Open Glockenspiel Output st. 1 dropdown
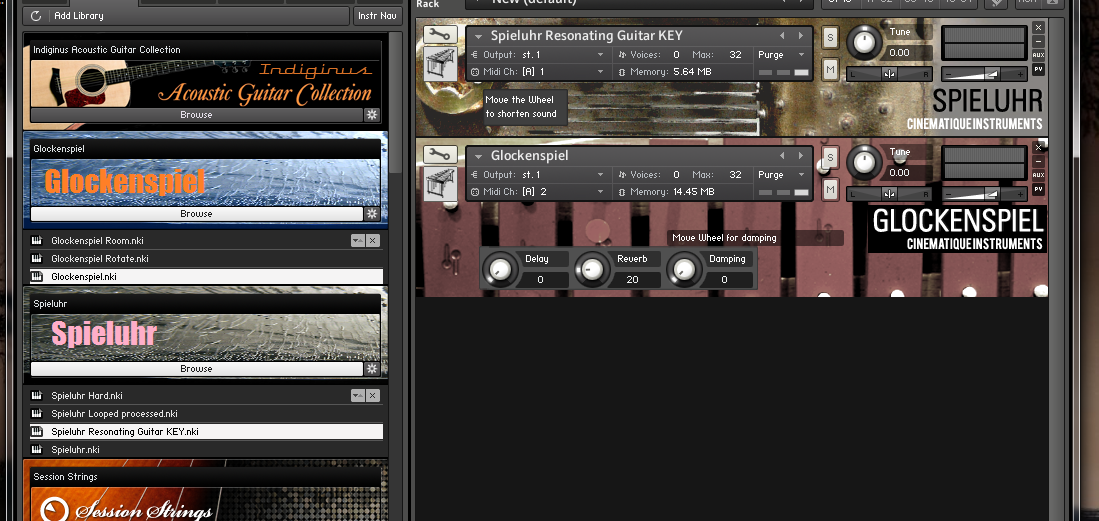Viewport: 1099px width, 521px height. (538, 175)
